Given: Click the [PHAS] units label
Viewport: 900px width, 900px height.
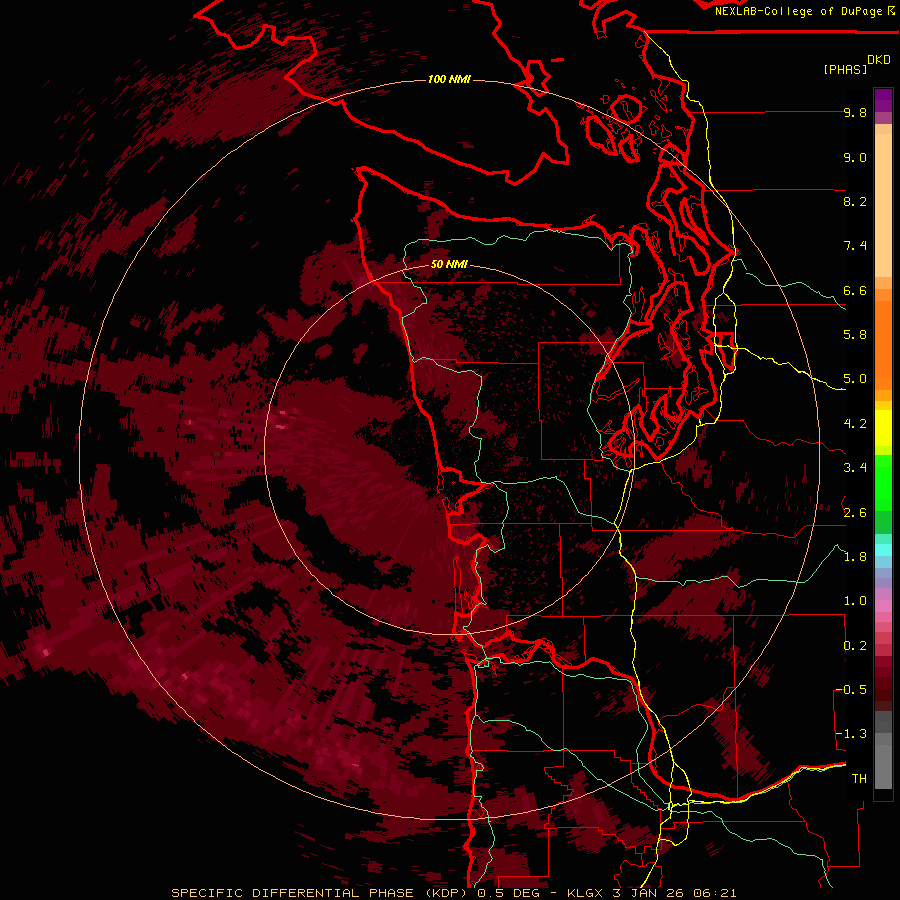Looking at the screenshot, I should pos(845,69).
